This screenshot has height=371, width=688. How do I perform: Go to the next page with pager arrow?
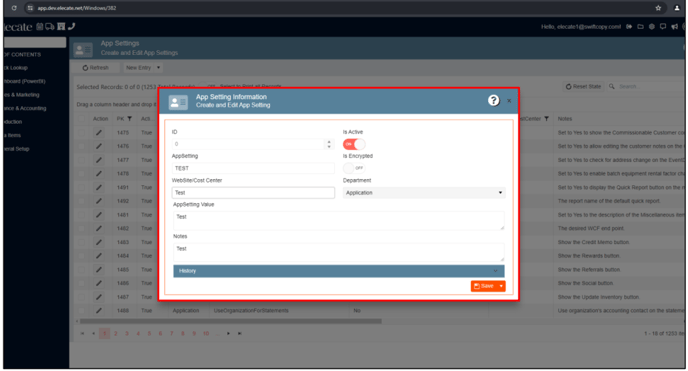tap(229, 334)
